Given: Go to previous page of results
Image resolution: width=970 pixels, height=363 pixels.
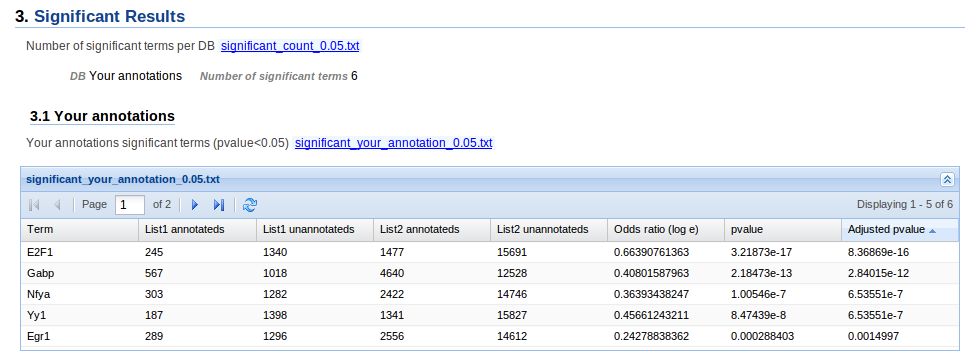Looking at the screenshot, I should click(x=58, y=205).
